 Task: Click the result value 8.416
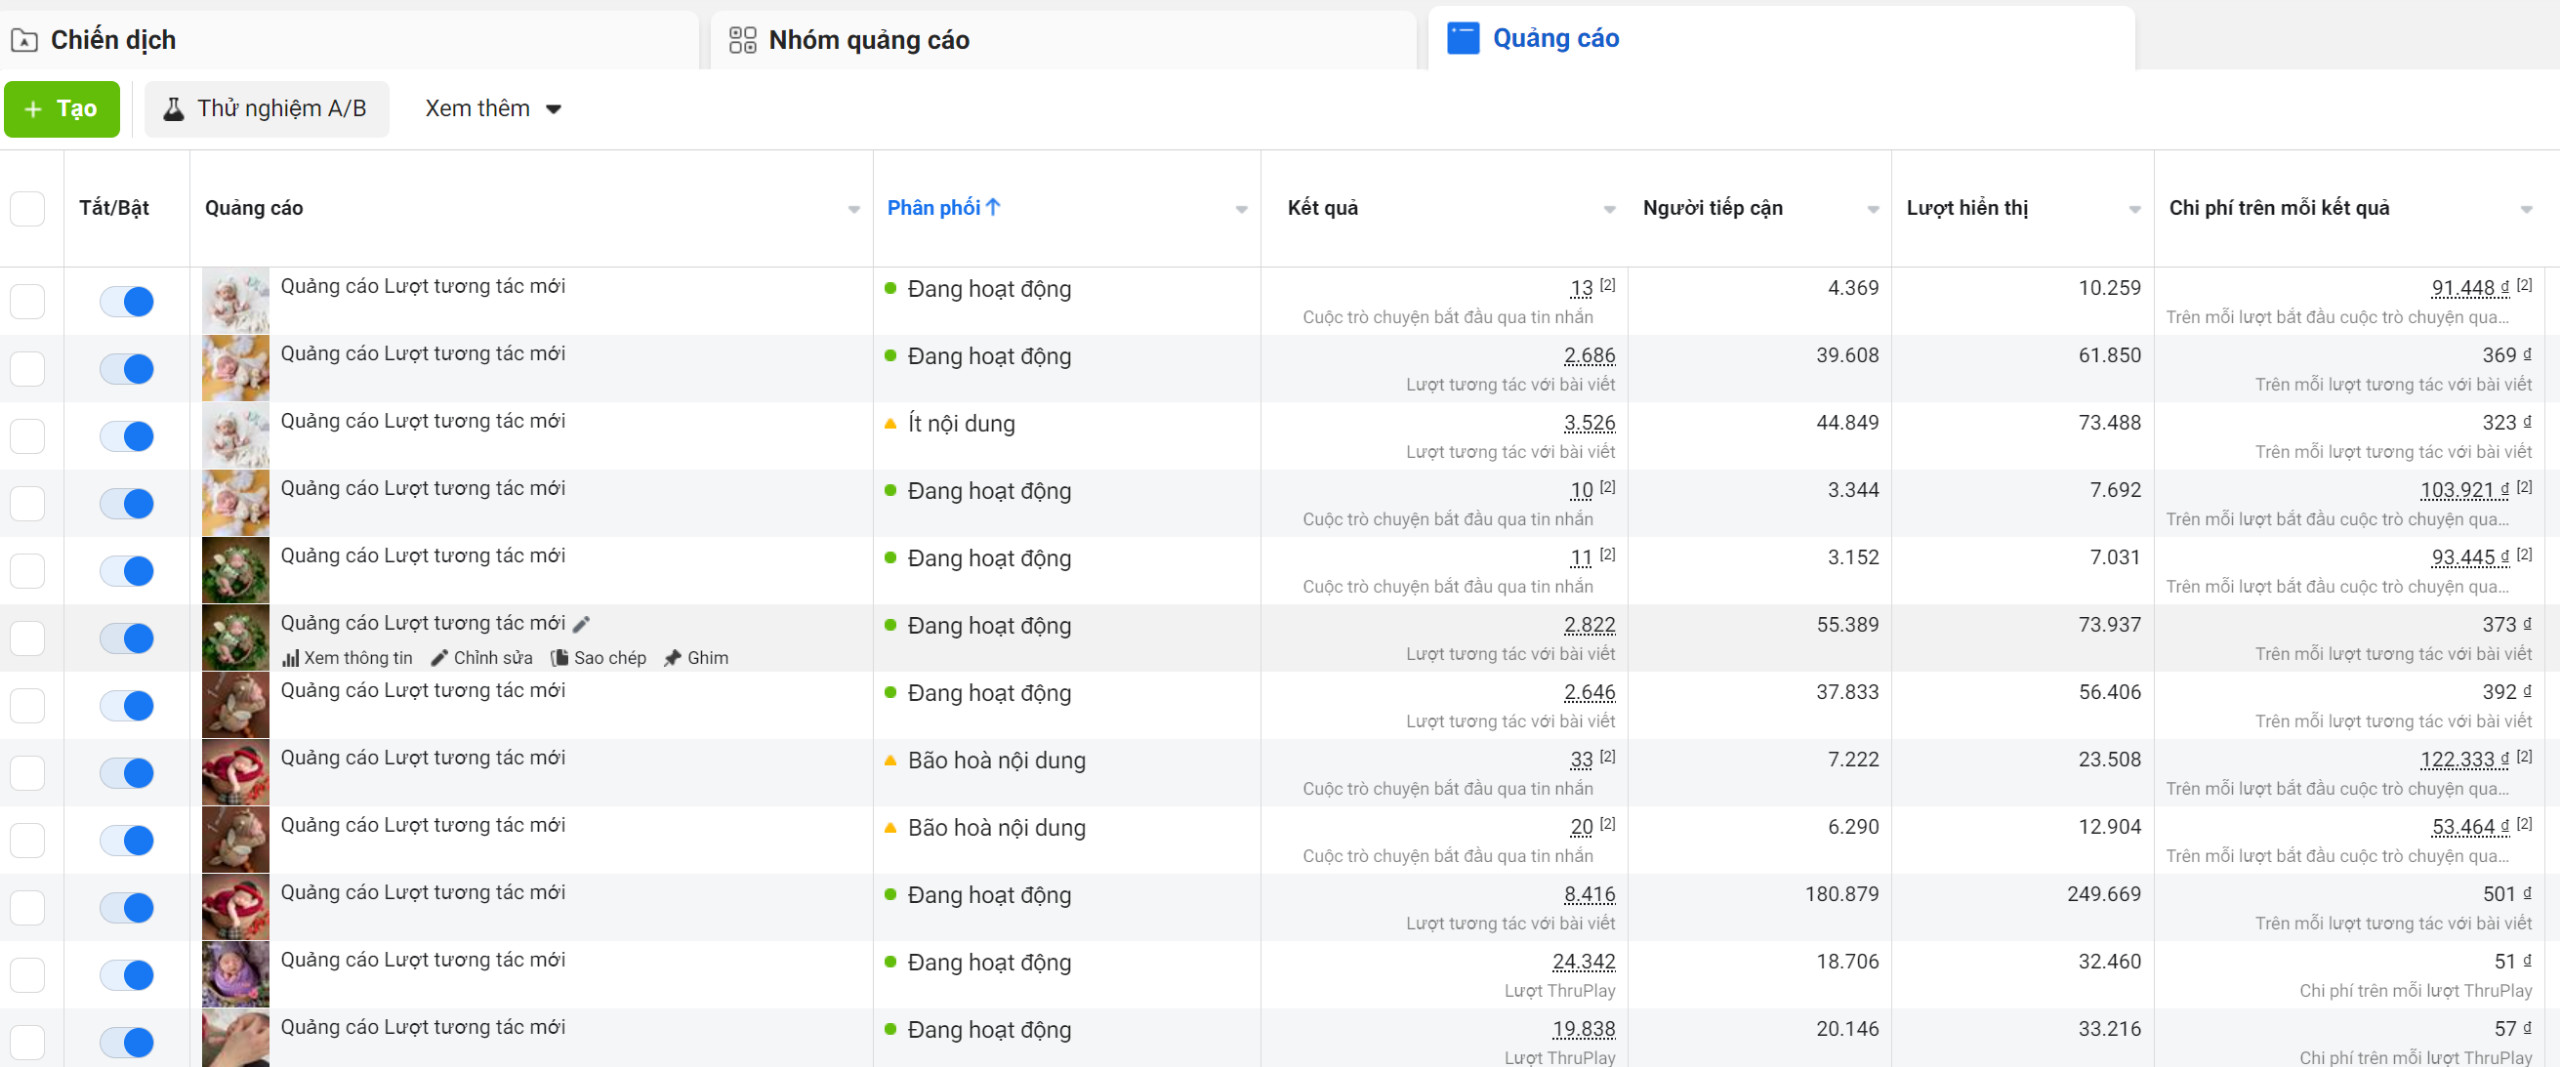point(1589,895)
